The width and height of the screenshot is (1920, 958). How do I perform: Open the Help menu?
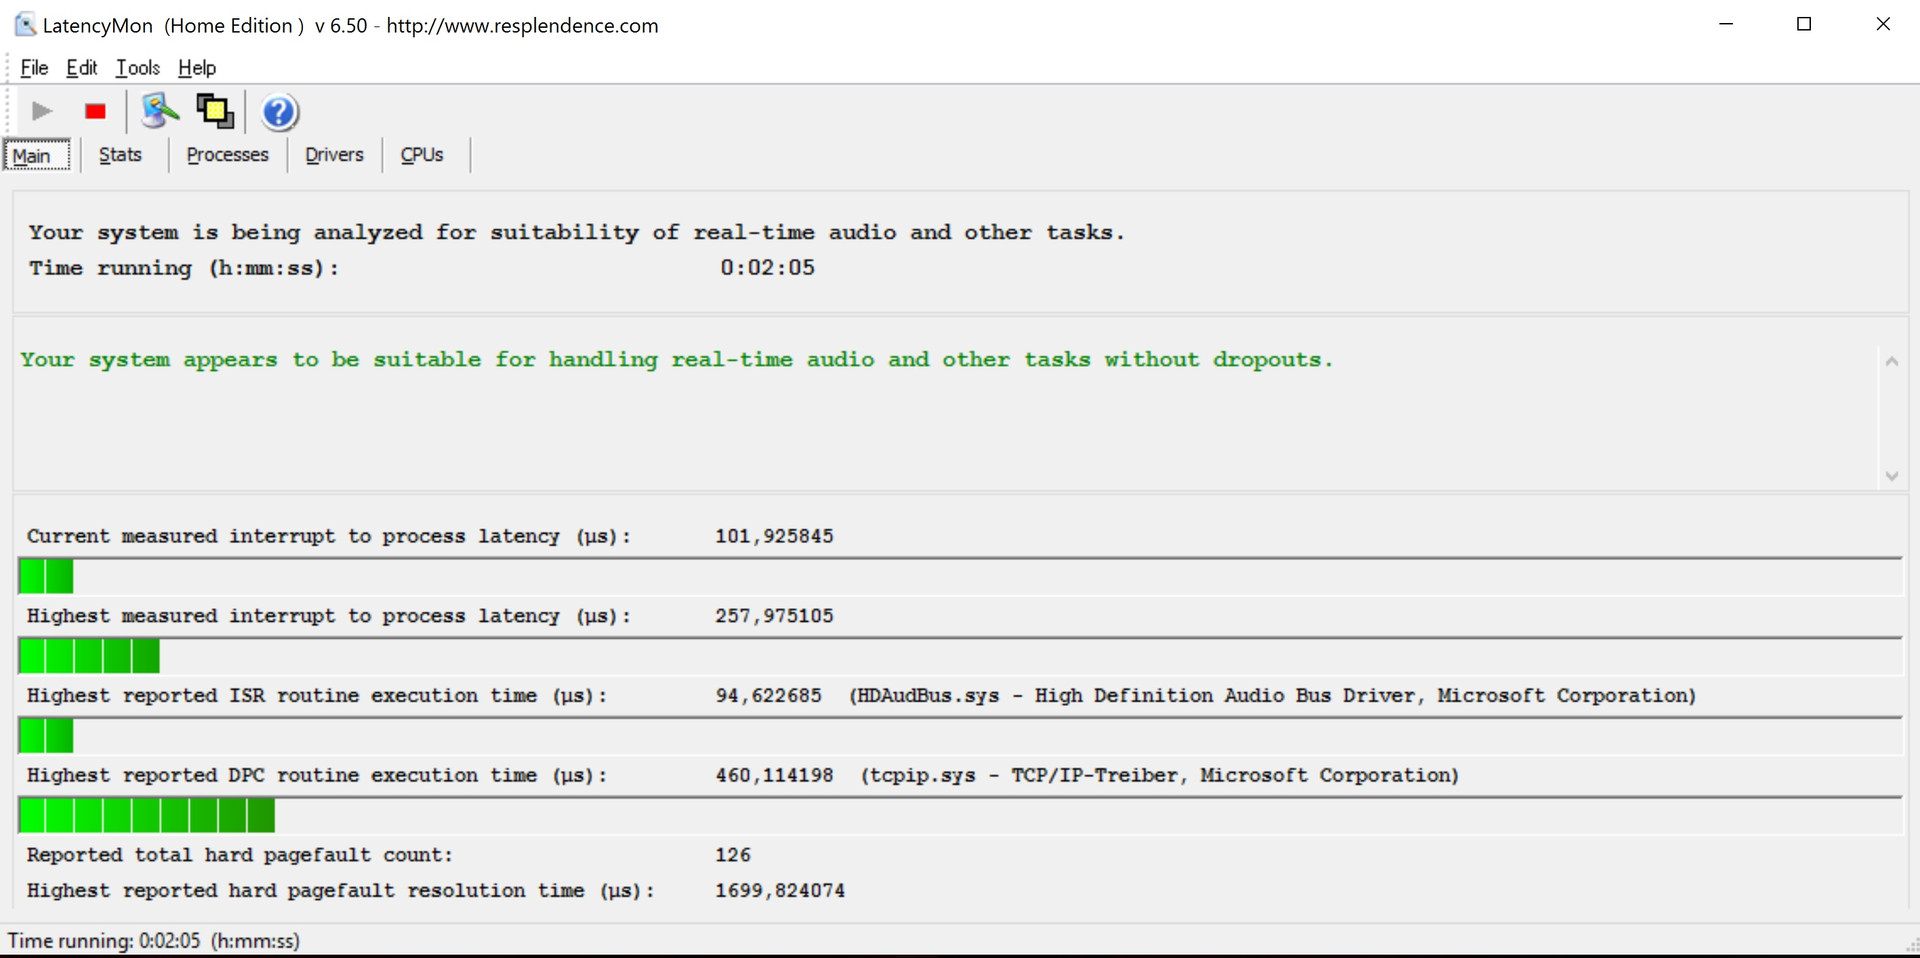click(197, 68)
